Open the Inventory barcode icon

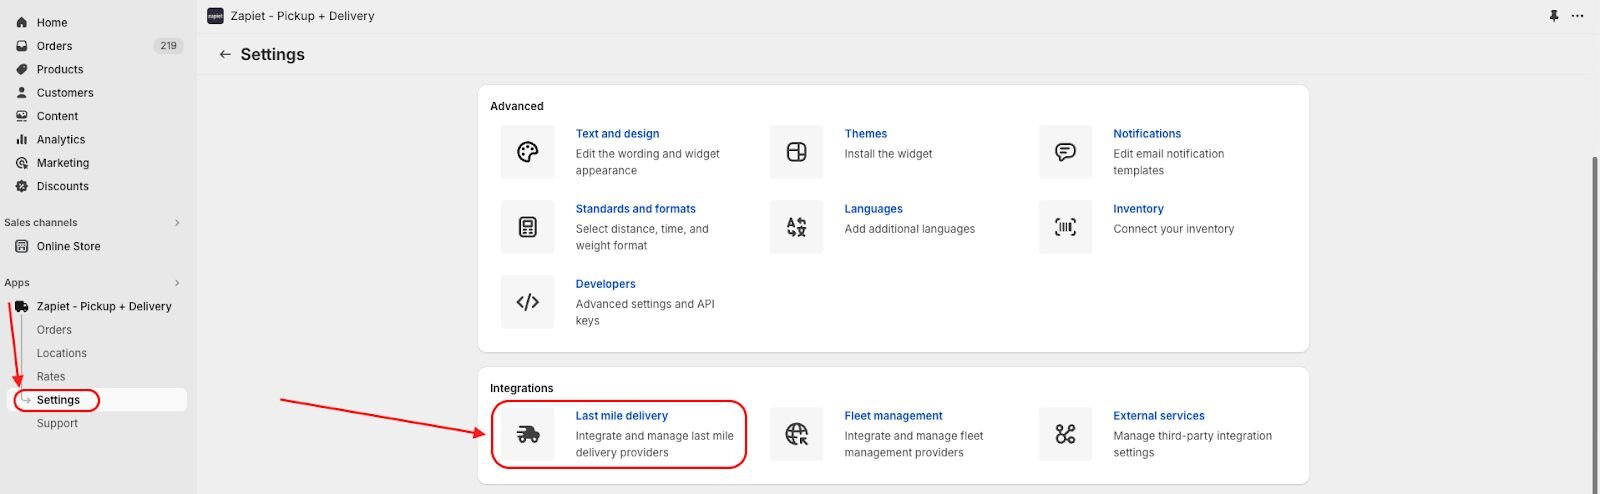click(1065, 227)
